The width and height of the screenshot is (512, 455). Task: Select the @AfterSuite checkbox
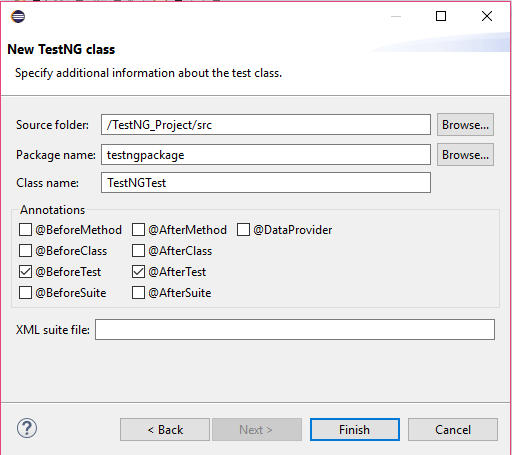(x=138, y=293)
